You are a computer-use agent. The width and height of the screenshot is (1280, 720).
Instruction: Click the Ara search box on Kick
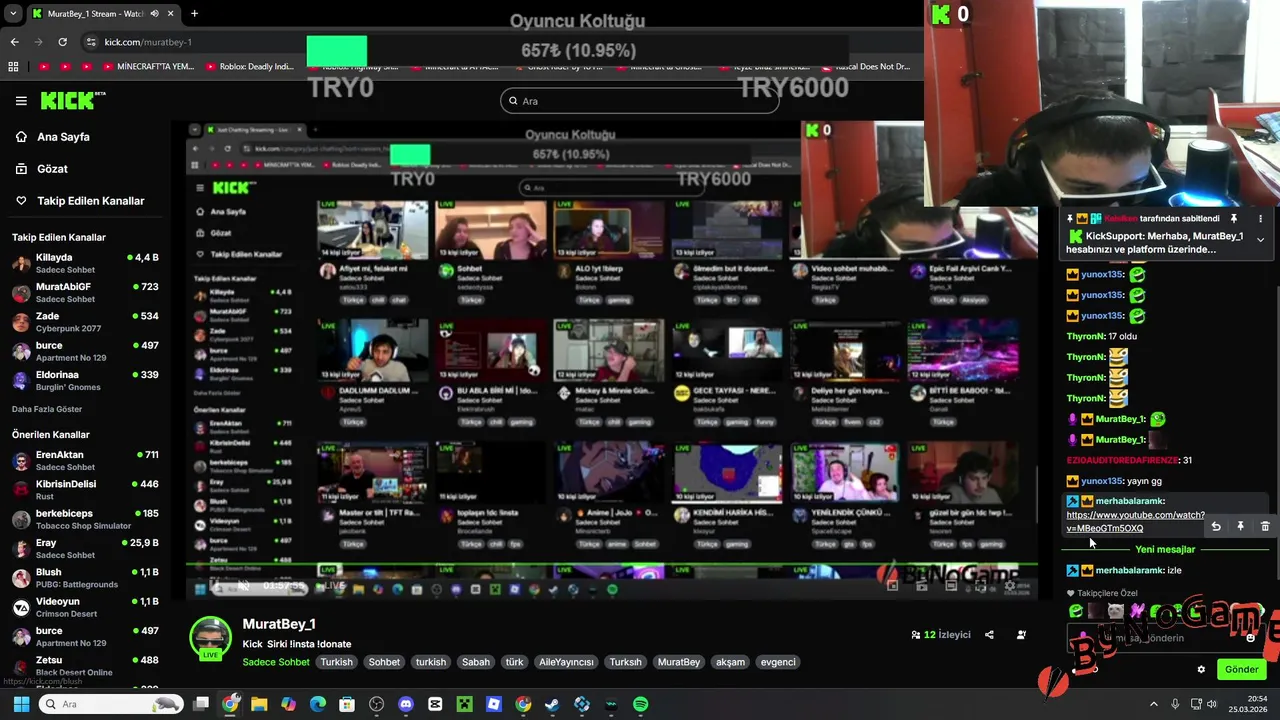tap(639, 101)
